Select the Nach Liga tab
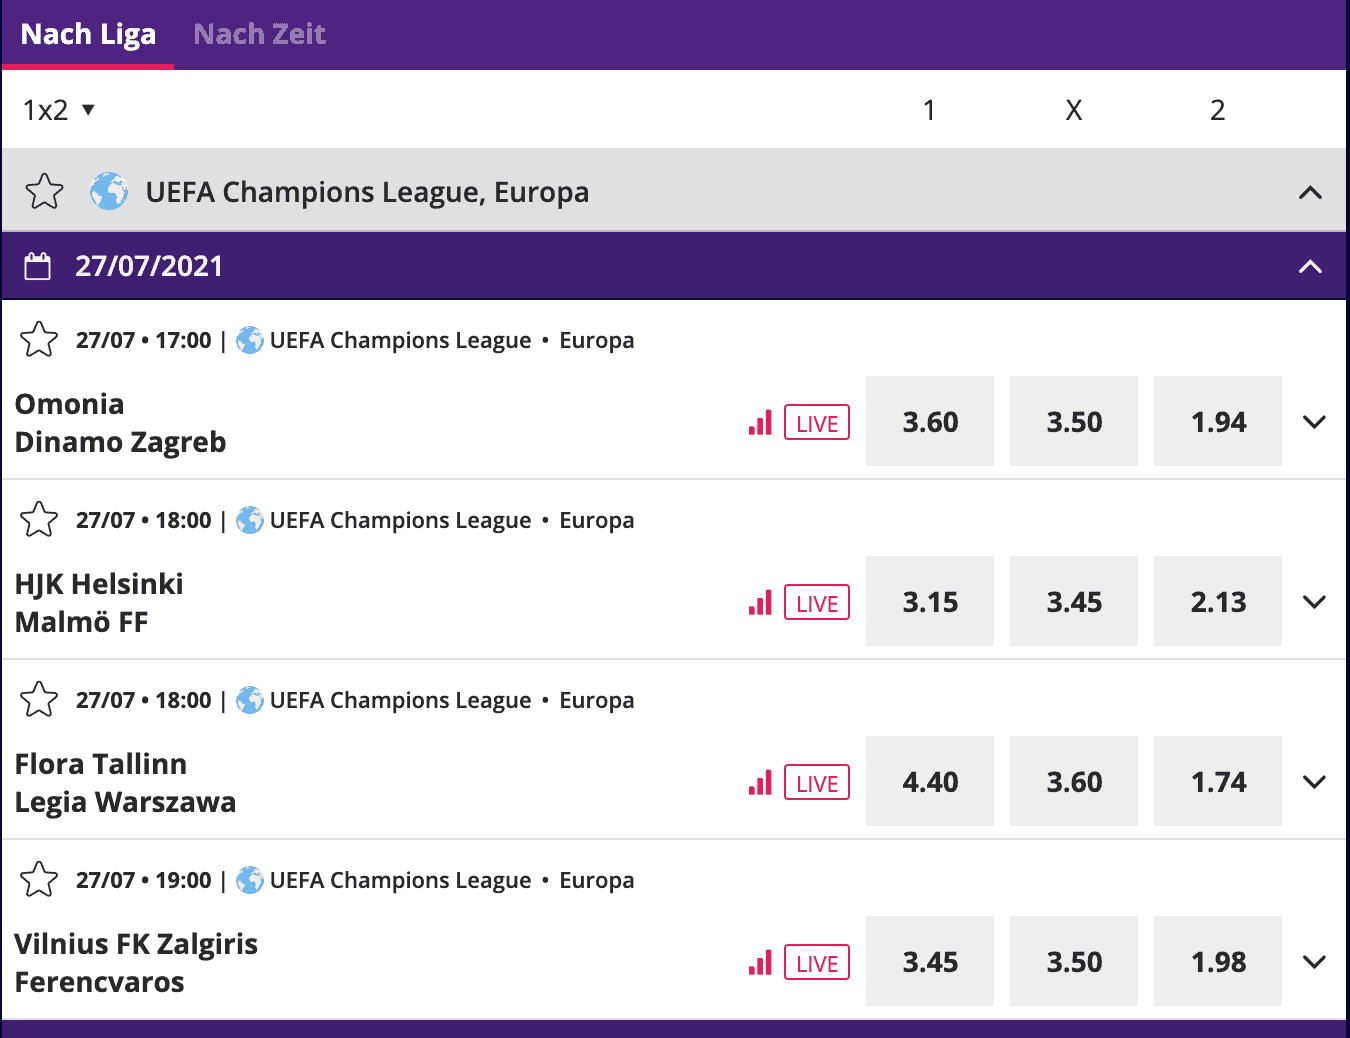 pyautogui.click(x=88, y=34)
